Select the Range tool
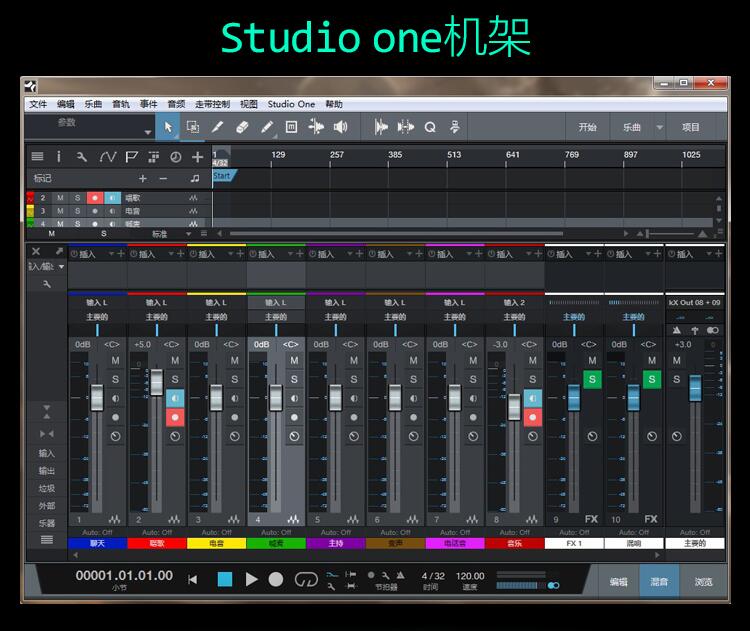The image size is (750, 631). coord(193,127)
